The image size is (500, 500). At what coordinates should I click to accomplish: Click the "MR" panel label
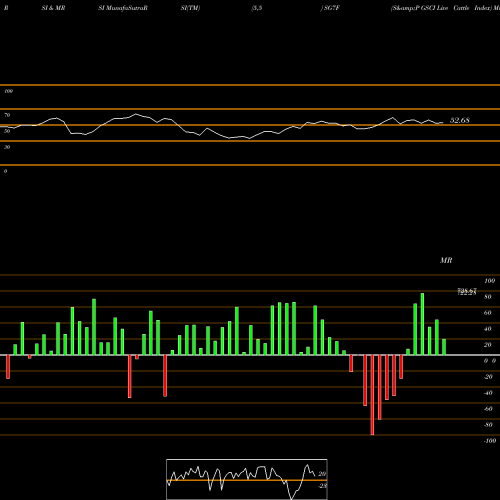tap(446, 260)
